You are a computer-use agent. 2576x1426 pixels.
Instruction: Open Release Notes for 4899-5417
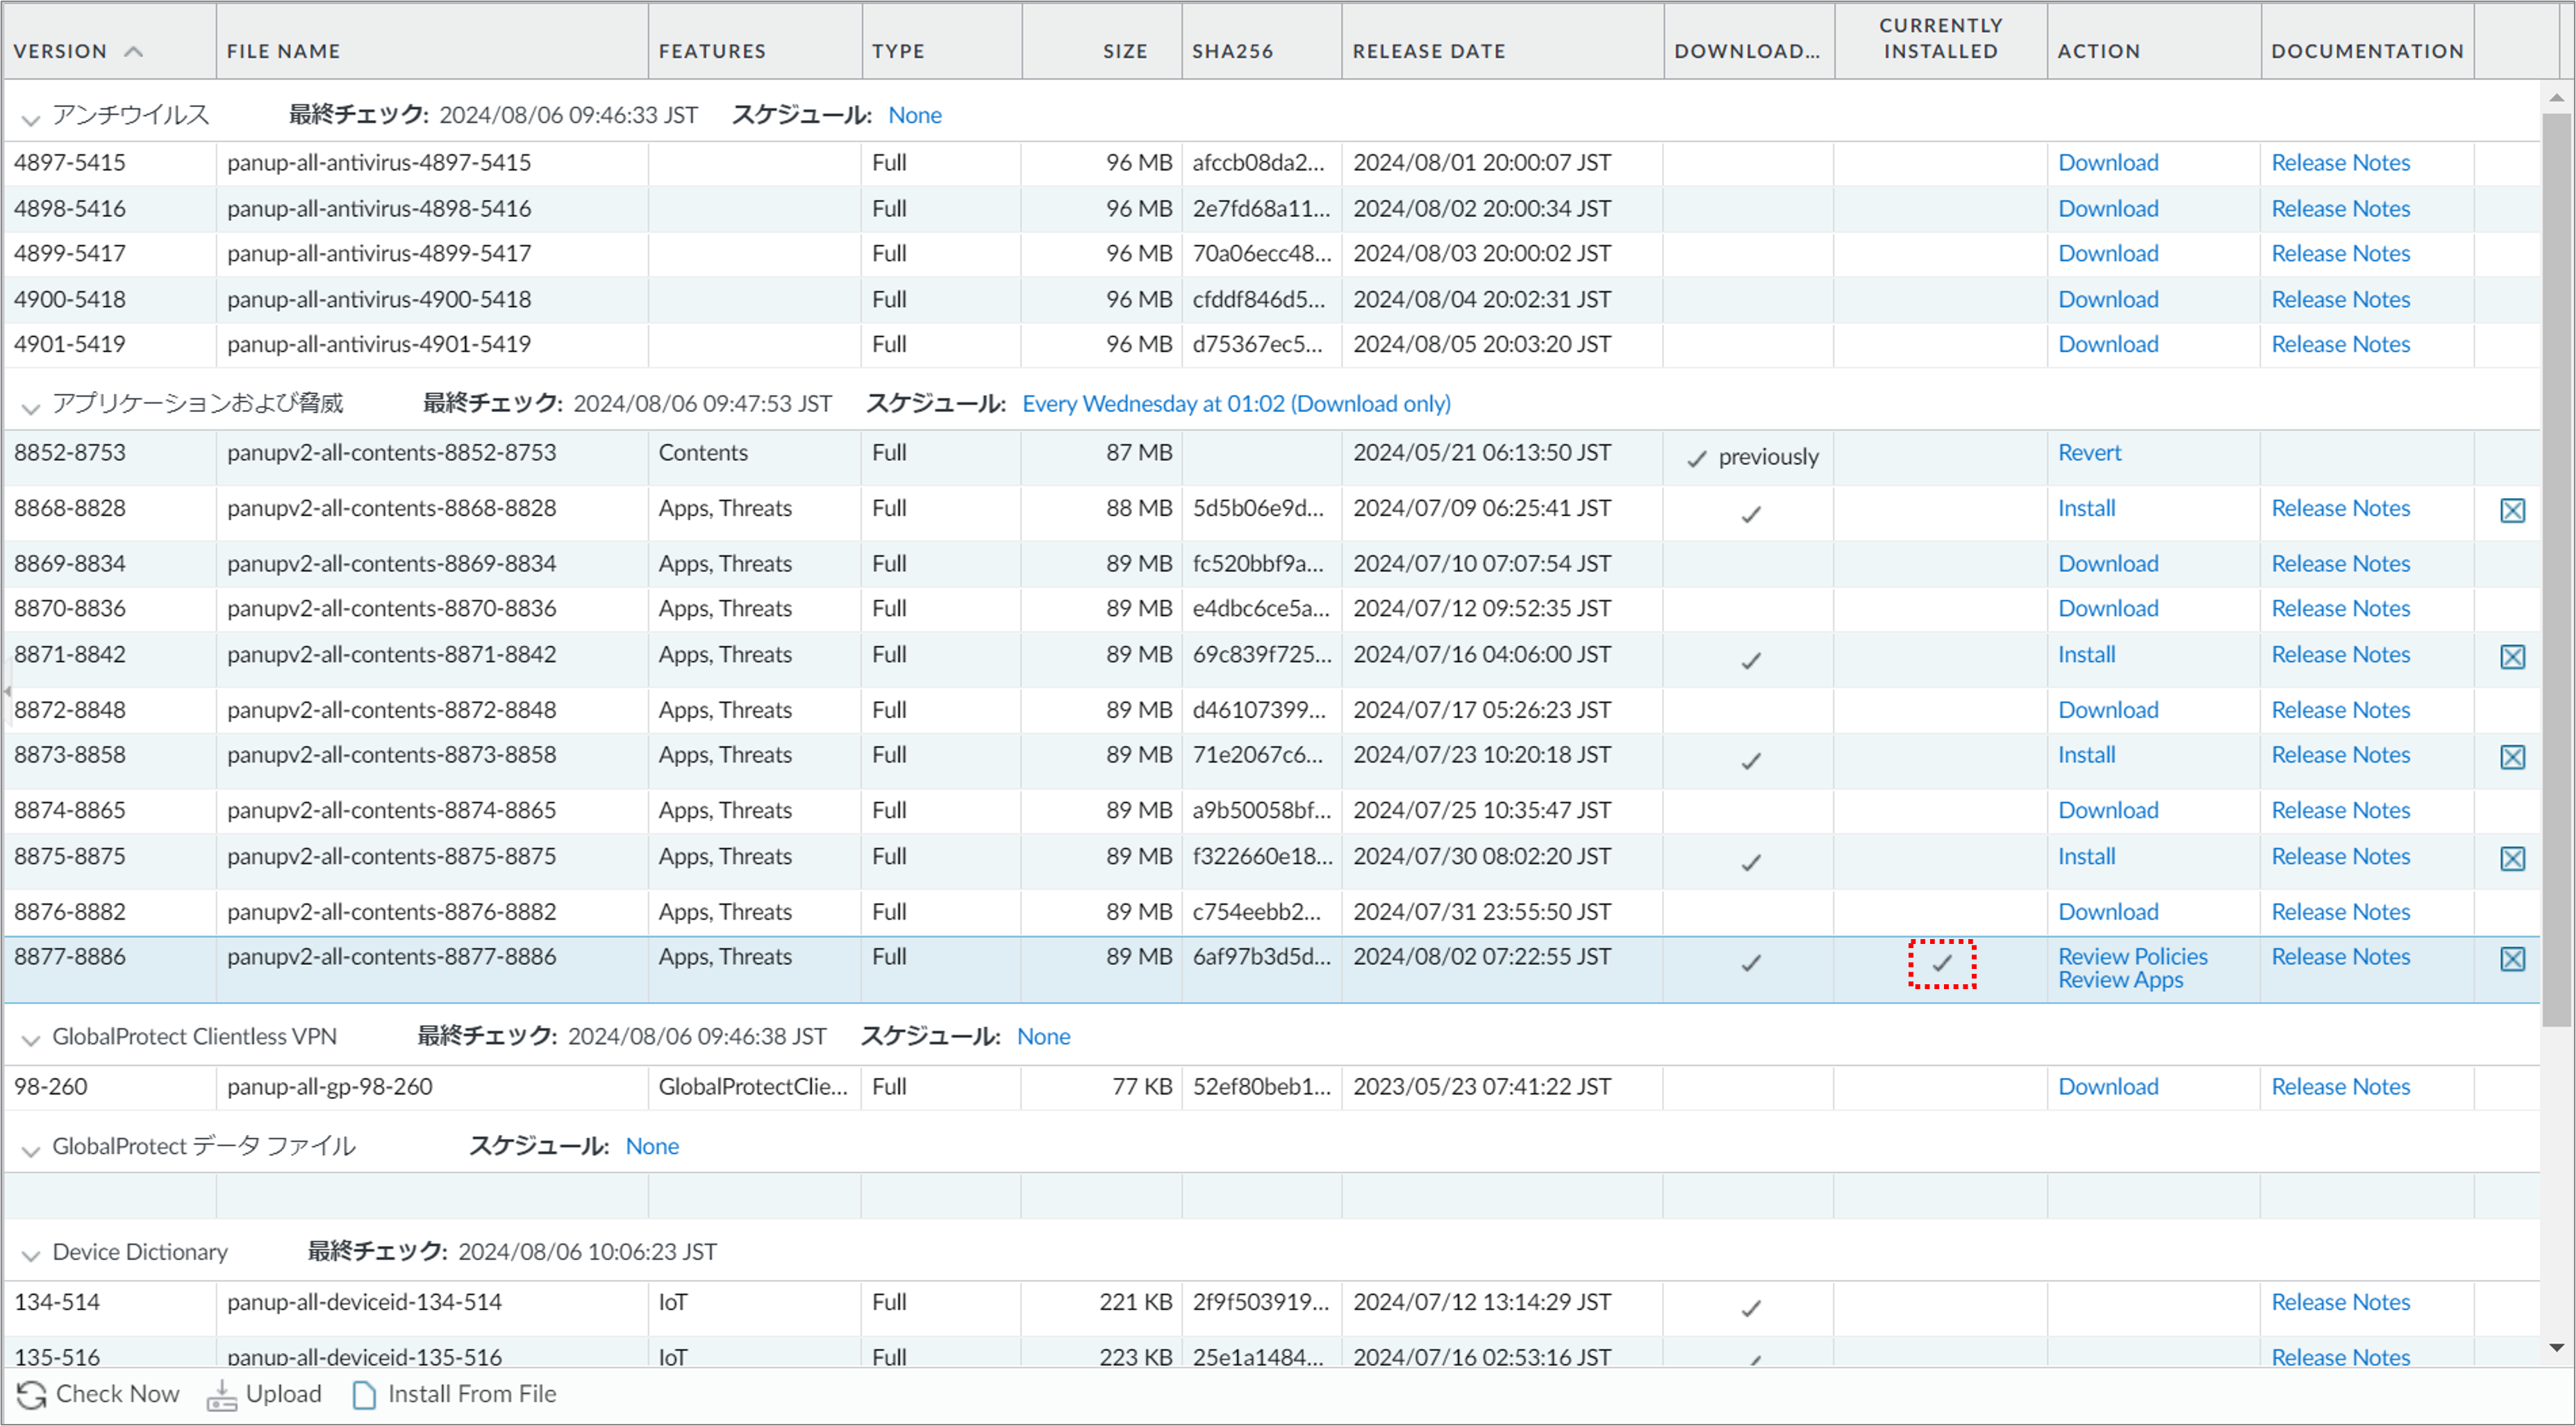click(x=2340, y=253)
